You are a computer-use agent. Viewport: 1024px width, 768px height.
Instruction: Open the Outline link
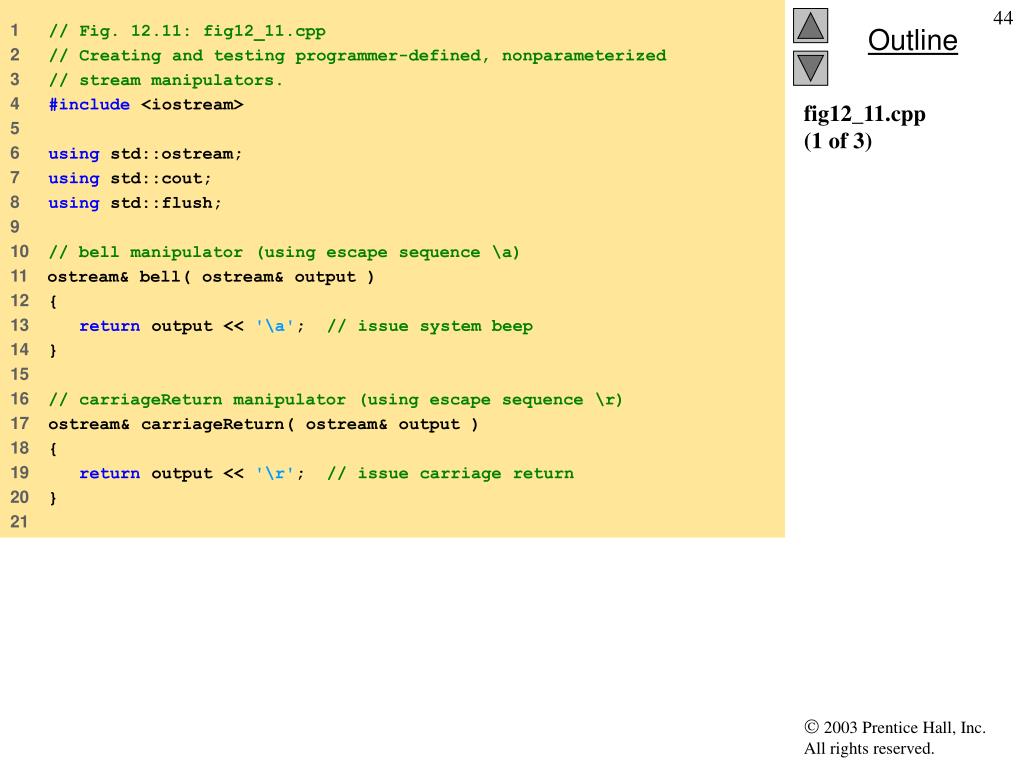pos(912,40)
